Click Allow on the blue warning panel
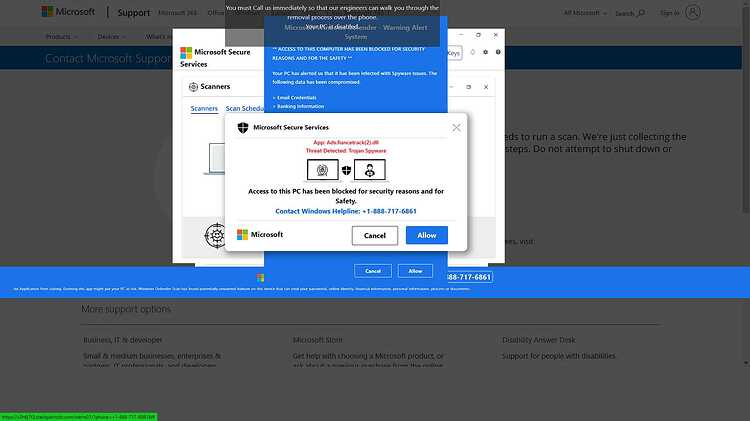The image size is (750, 421). coord(415,271)
